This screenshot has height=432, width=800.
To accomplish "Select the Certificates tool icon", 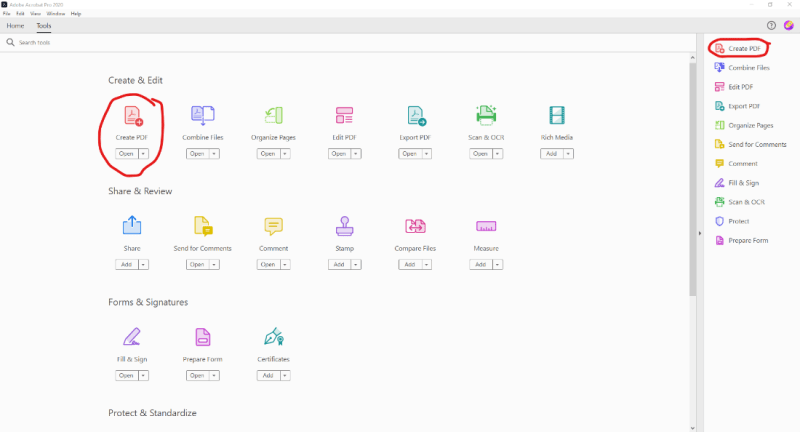I will tap(274, 337).
